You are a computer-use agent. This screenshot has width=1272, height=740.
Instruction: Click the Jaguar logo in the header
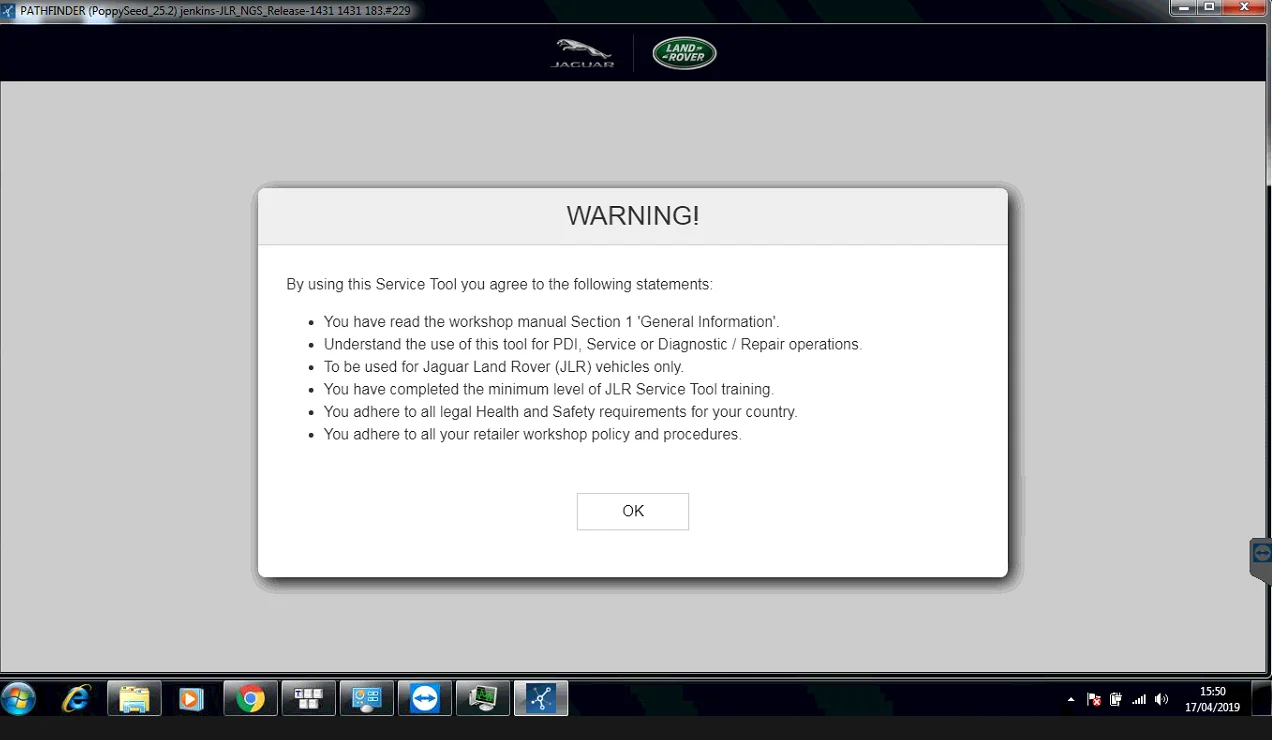[x=583, y=54]
